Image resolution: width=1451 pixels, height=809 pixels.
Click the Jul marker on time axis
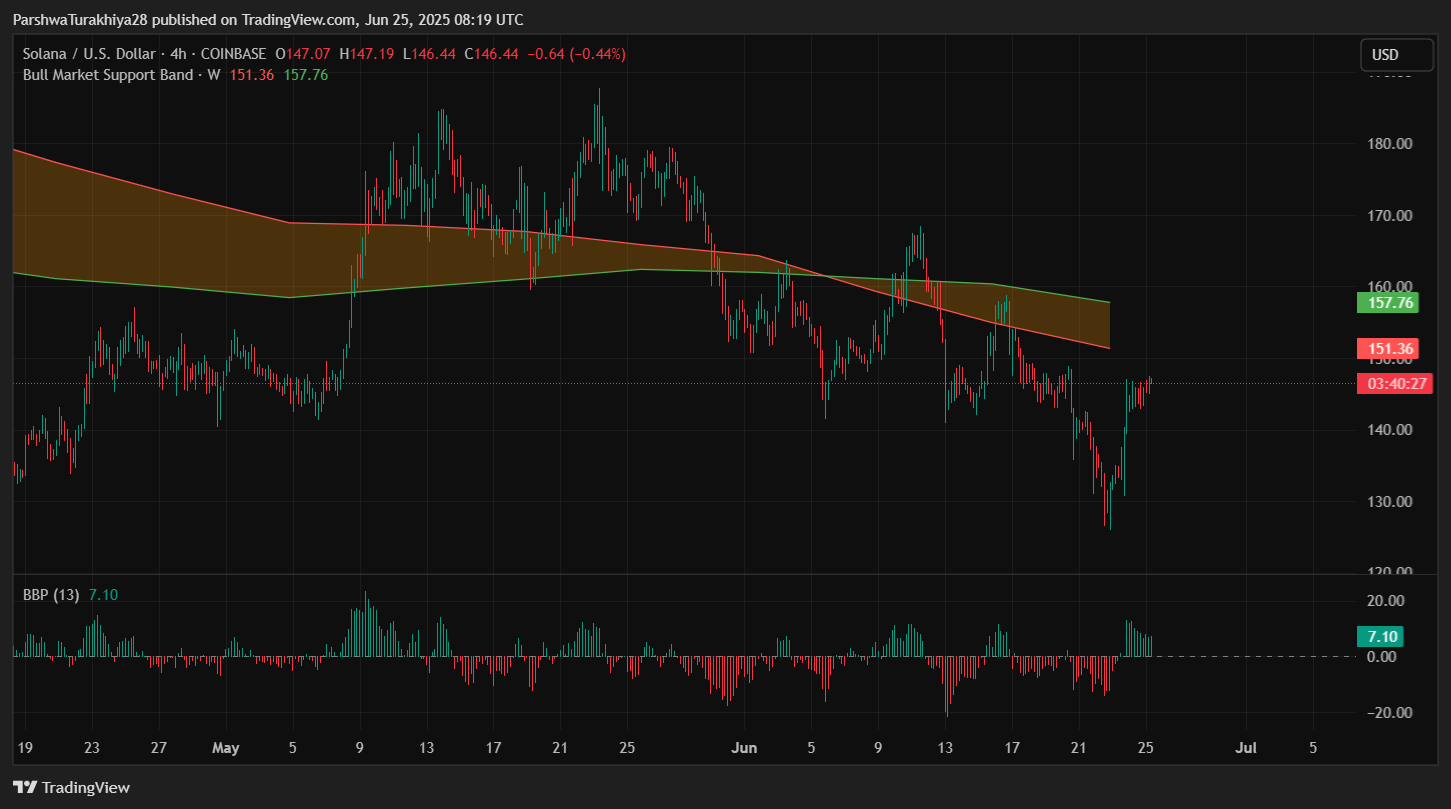(x=1246, y=747)
